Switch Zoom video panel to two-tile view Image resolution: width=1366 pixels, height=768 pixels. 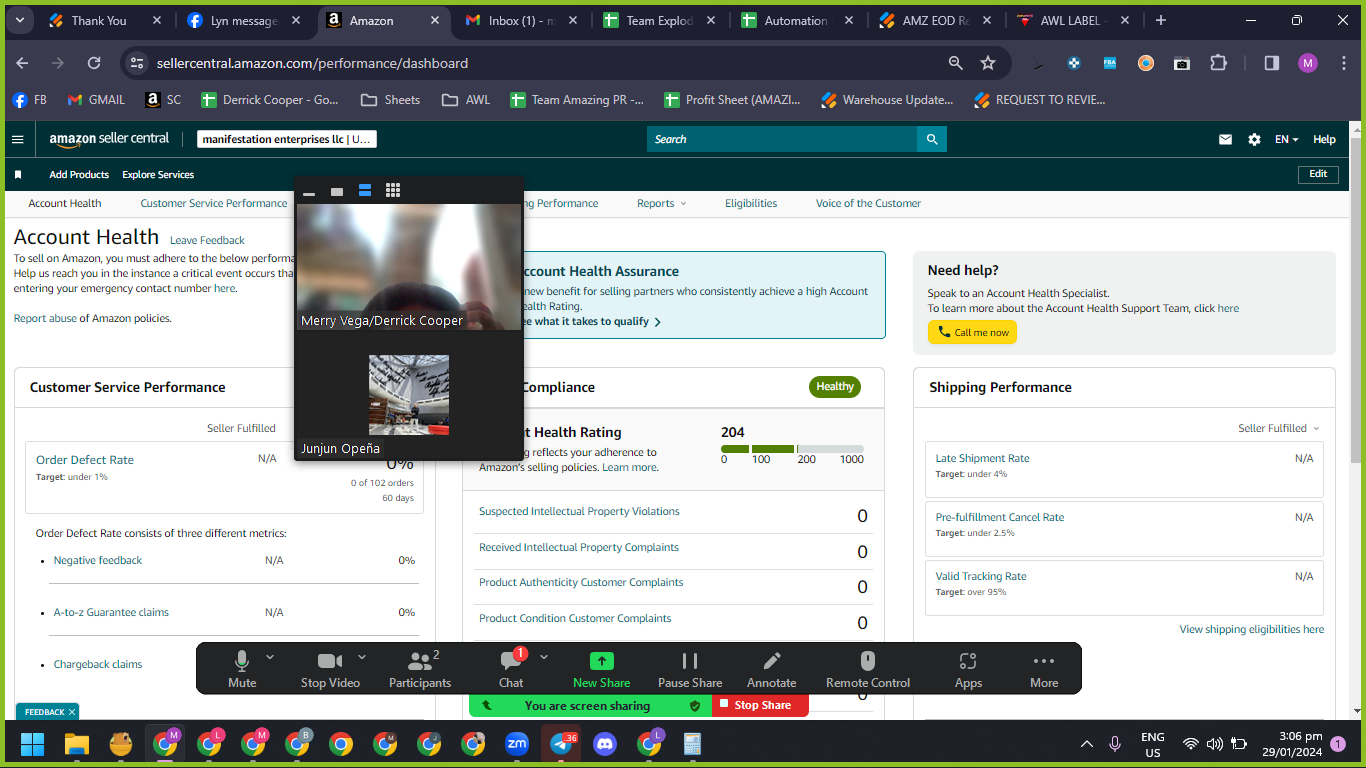pyautogui.click(x=365, y=191)
